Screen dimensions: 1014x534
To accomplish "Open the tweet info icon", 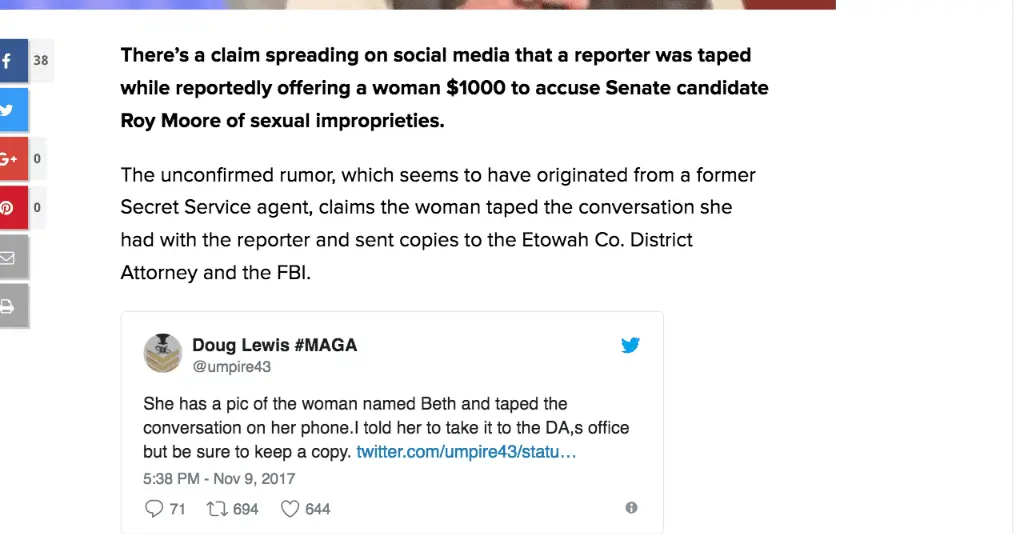I will 631,508.
